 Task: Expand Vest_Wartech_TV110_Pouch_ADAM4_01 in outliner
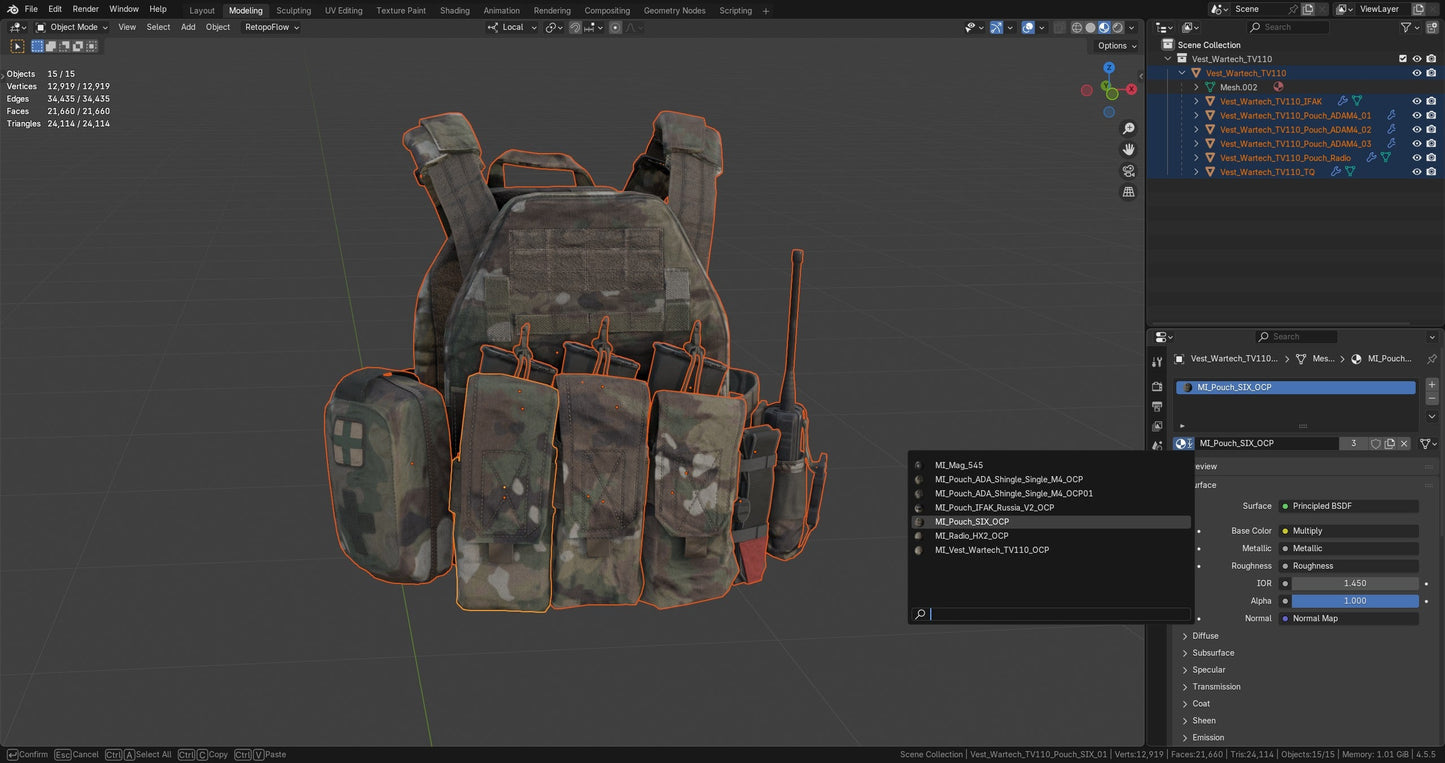pyautogui.click(x=1197, y=115)
